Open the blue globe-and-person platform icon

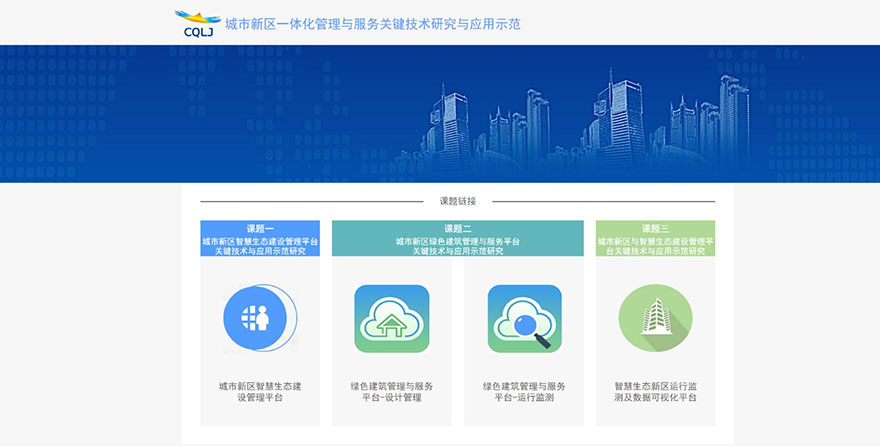[x=259, y=319]
